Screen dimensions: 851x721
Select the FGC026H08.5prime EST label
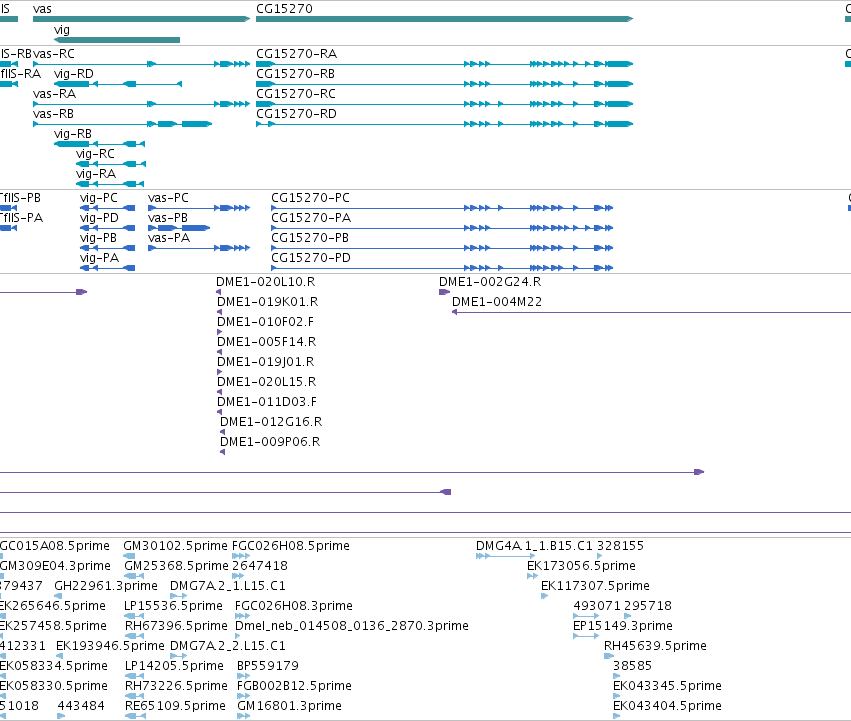291,546
